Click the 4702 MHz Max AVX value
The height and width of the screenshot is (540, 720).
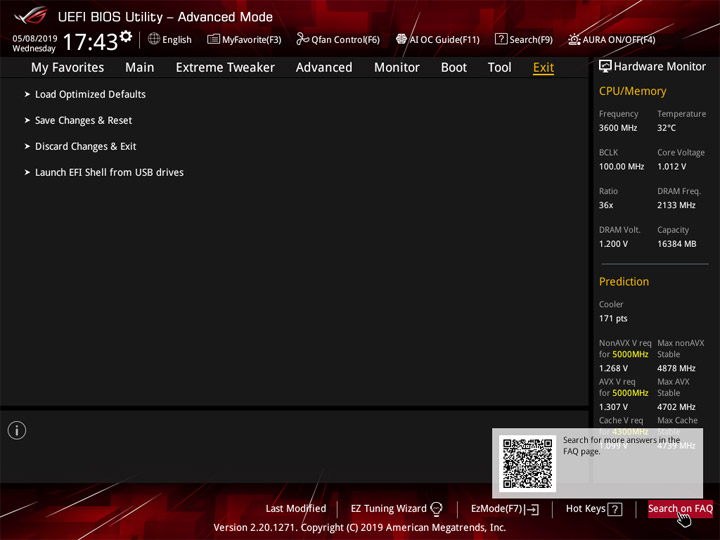pos(676,407)
